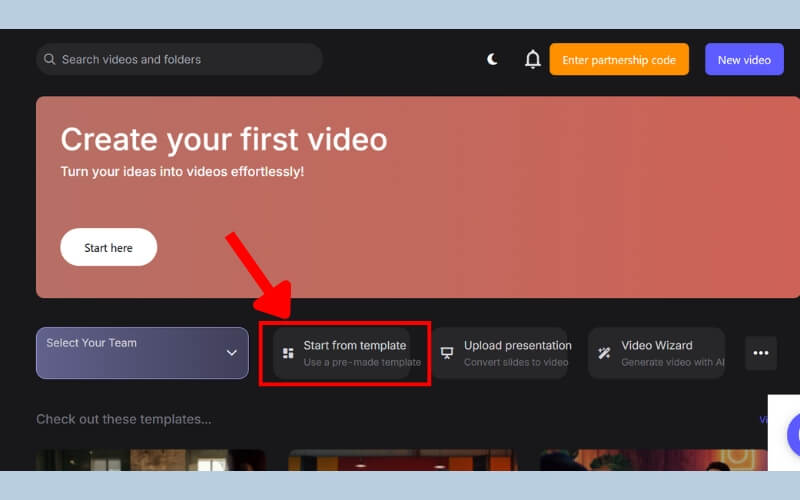Open notifications via the bell icon
Screen dimensions: 800x500
coord(533,60)
